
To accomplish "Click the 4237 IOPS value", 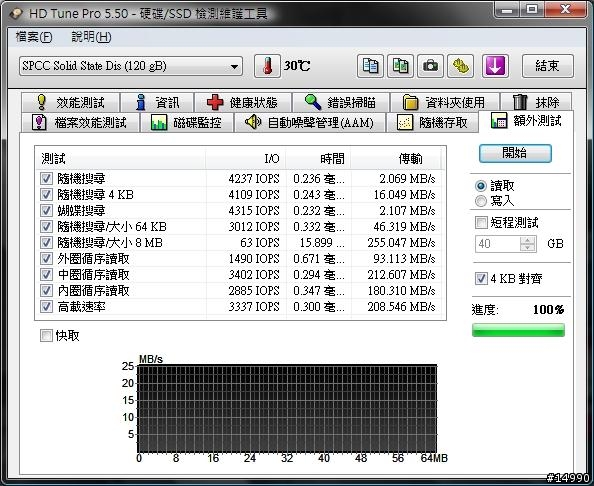I will click(253, 178).
